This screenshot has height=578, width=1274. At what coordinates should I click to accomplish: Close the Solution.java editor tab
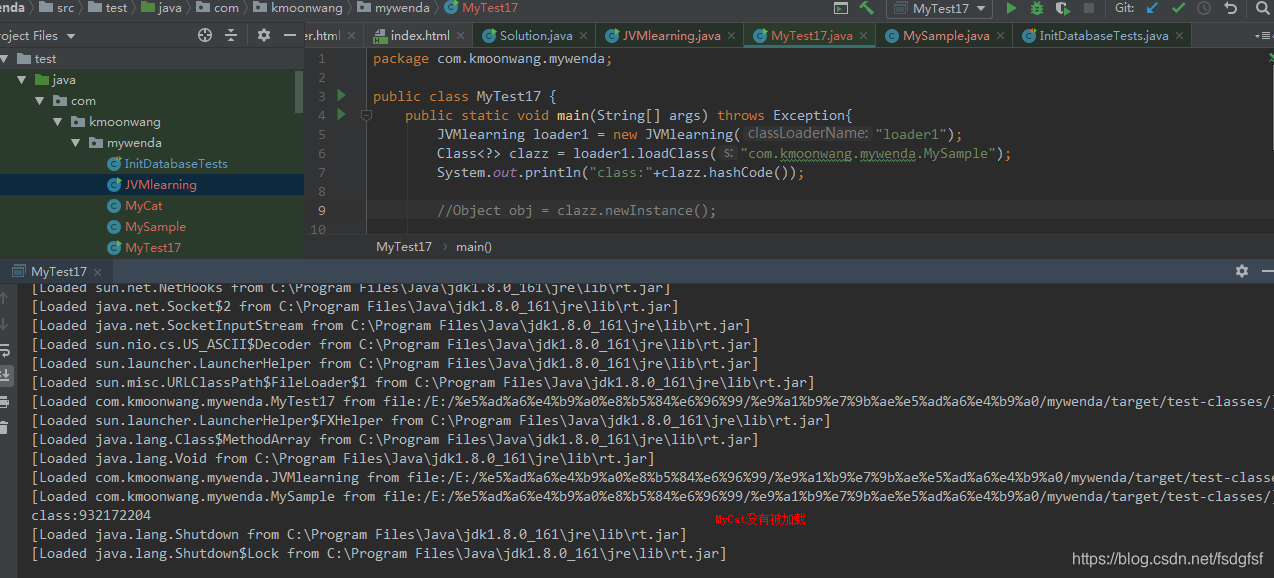585,36
